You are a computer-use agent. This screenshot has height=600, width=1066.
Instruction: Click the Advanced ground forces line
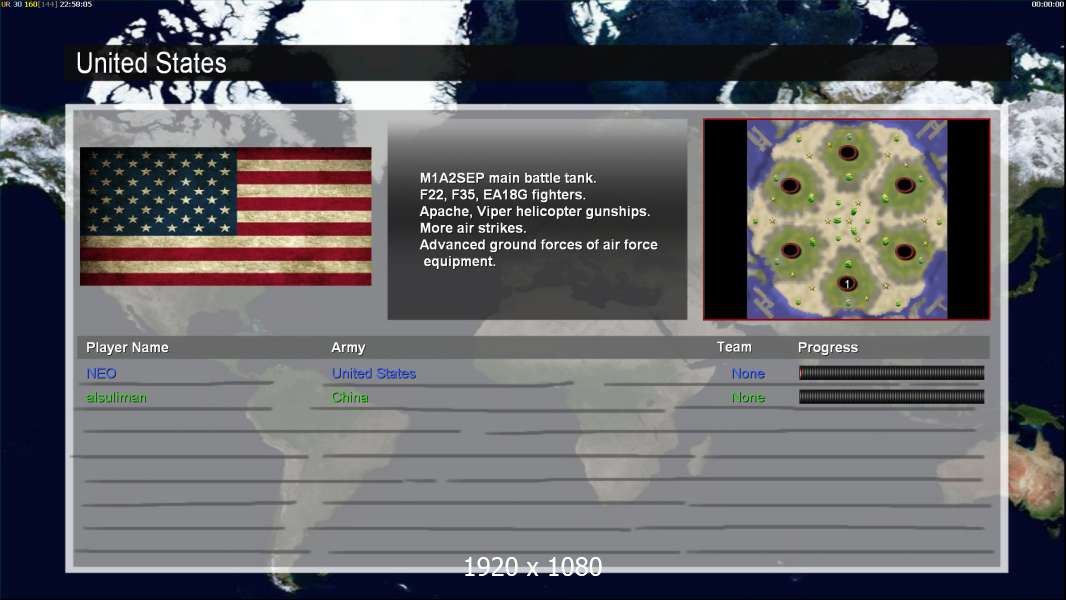tap(538, 253)
